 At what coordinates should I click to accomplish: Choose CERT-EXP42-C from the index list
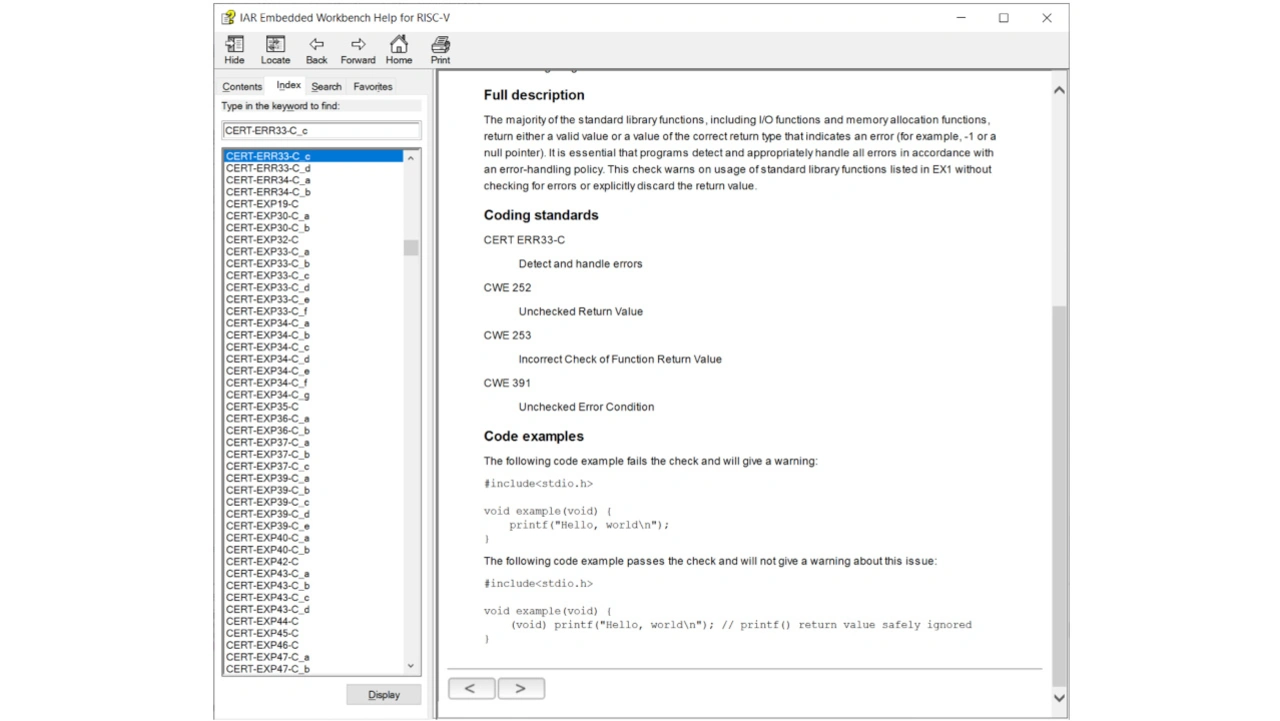point(262,562)
